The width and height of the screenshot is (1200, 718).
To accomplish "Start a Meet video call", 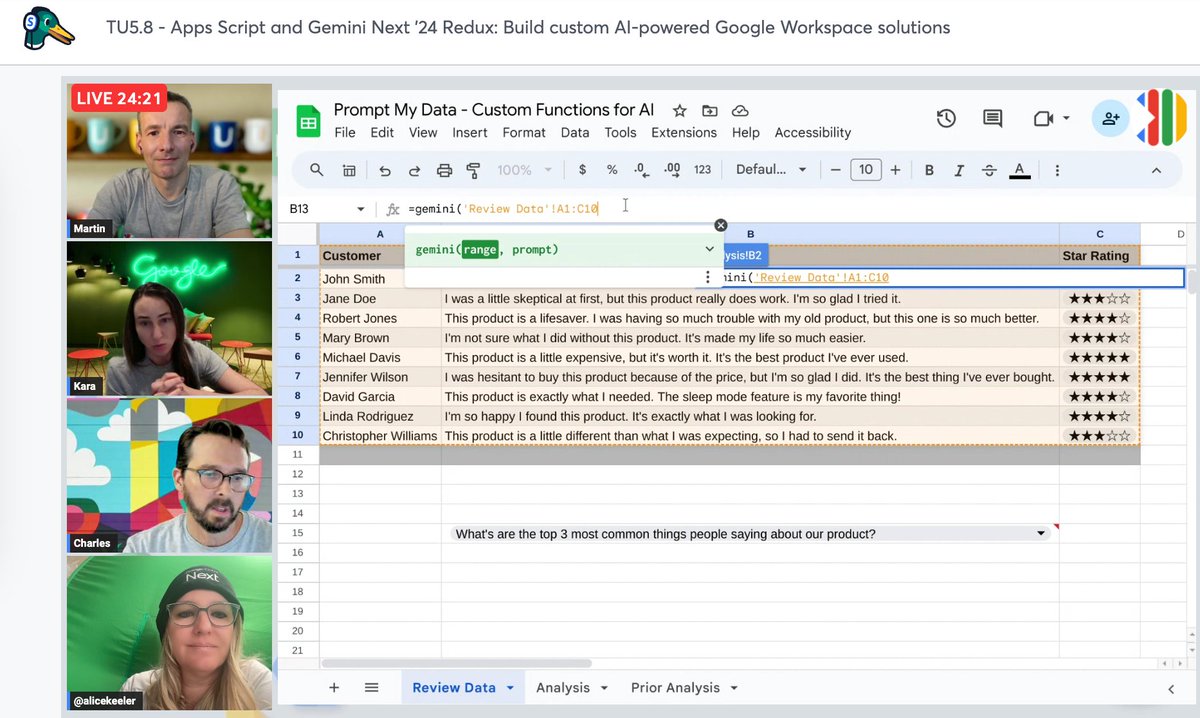I will 1043,119.
